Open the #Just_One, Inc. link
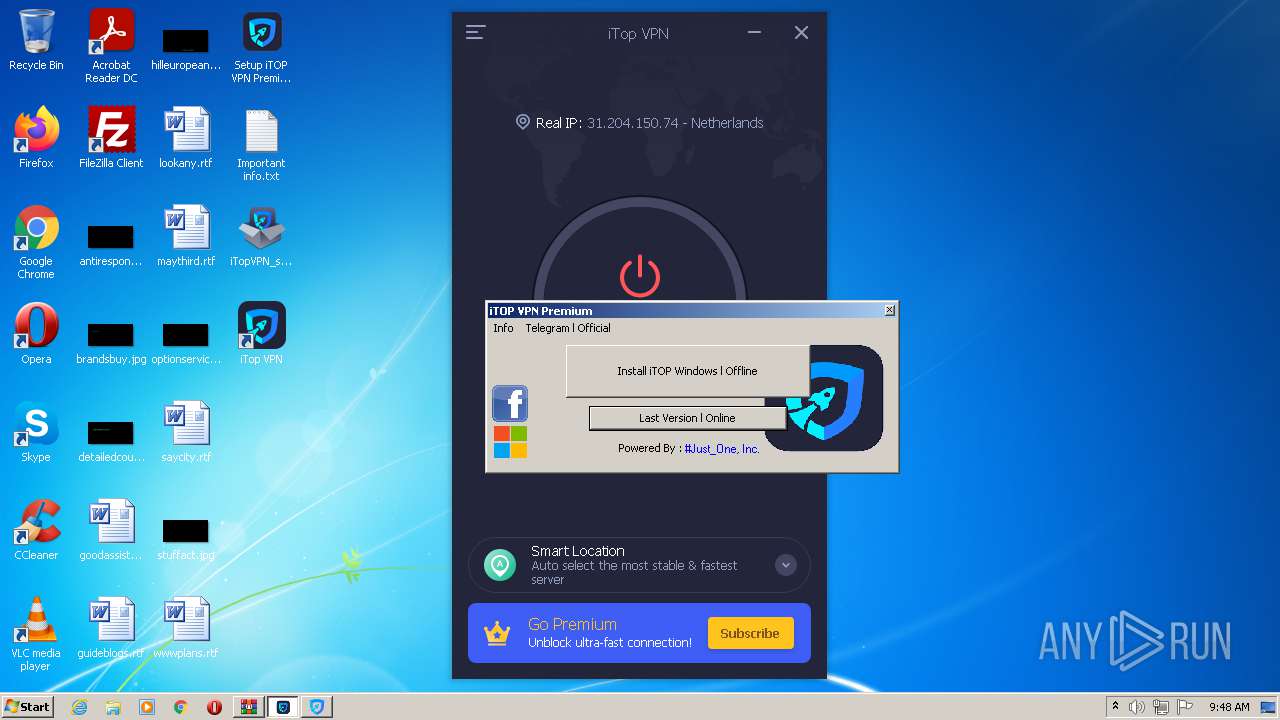 (722, 449)
